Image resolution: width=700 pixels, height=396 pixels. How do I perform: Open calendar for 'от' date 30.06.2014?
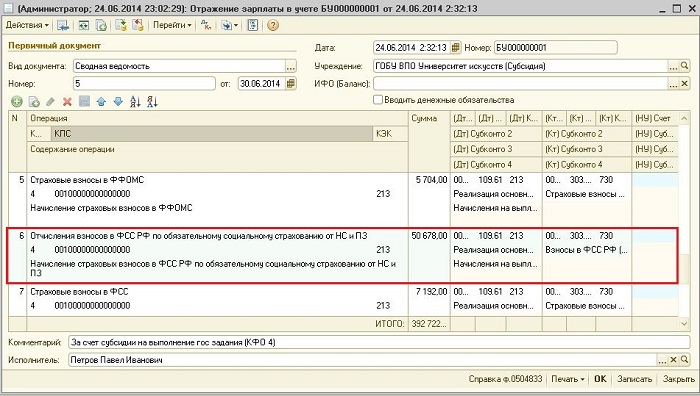coord(291,83)
